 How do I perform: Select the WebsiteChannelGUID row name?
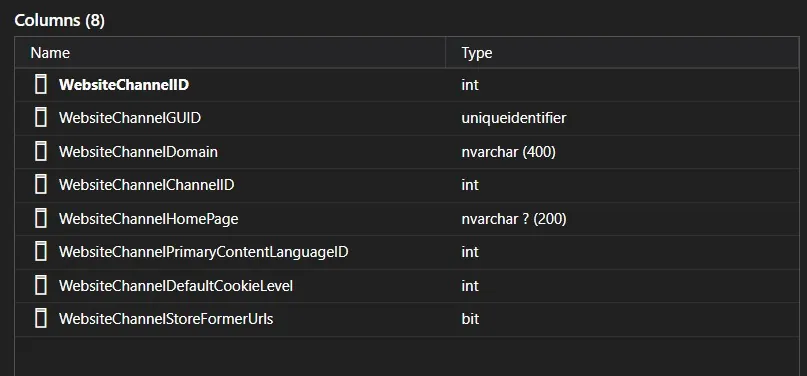pyautogui.click(x=130, y=118)
